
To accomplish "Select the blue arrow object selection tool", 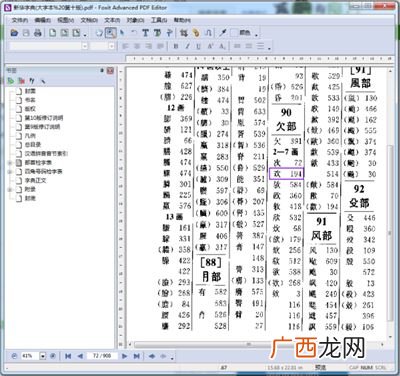I will click(122, 33).
